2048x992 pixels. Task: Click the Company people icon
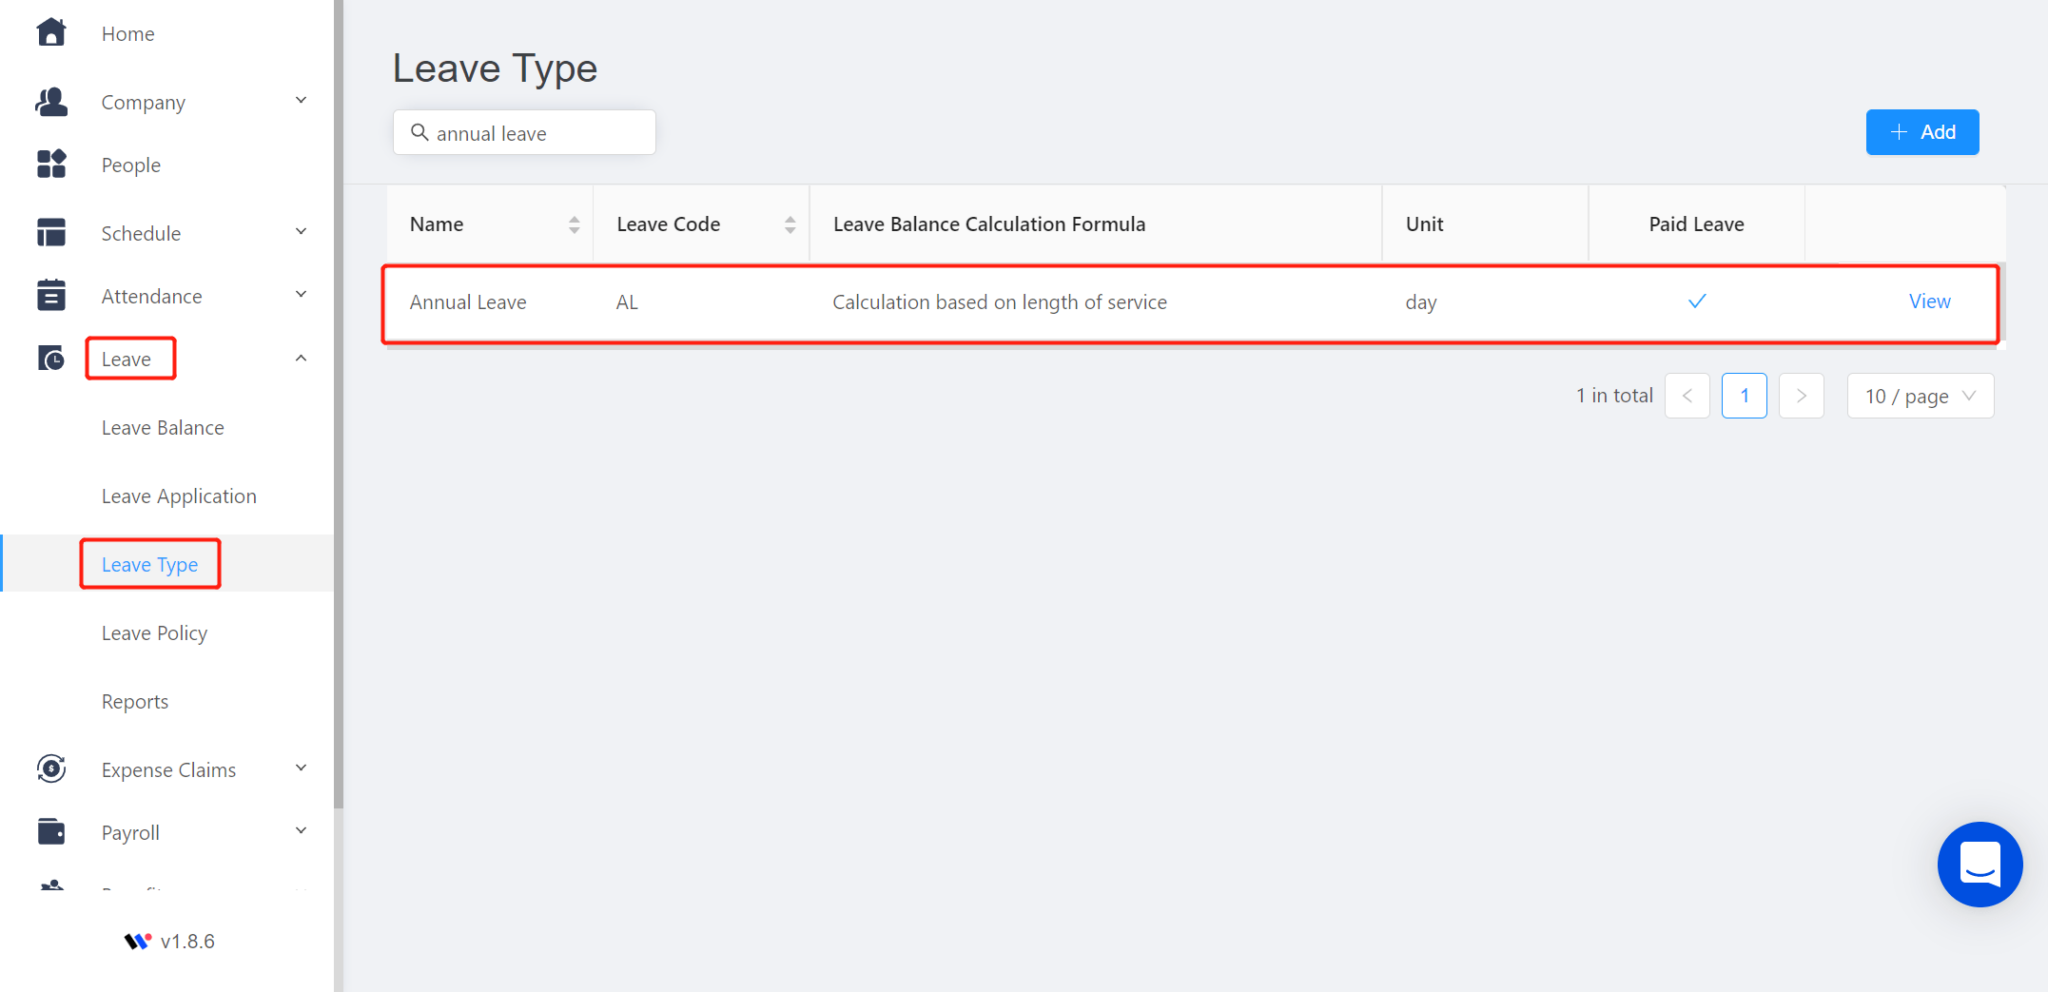point(51,102)
